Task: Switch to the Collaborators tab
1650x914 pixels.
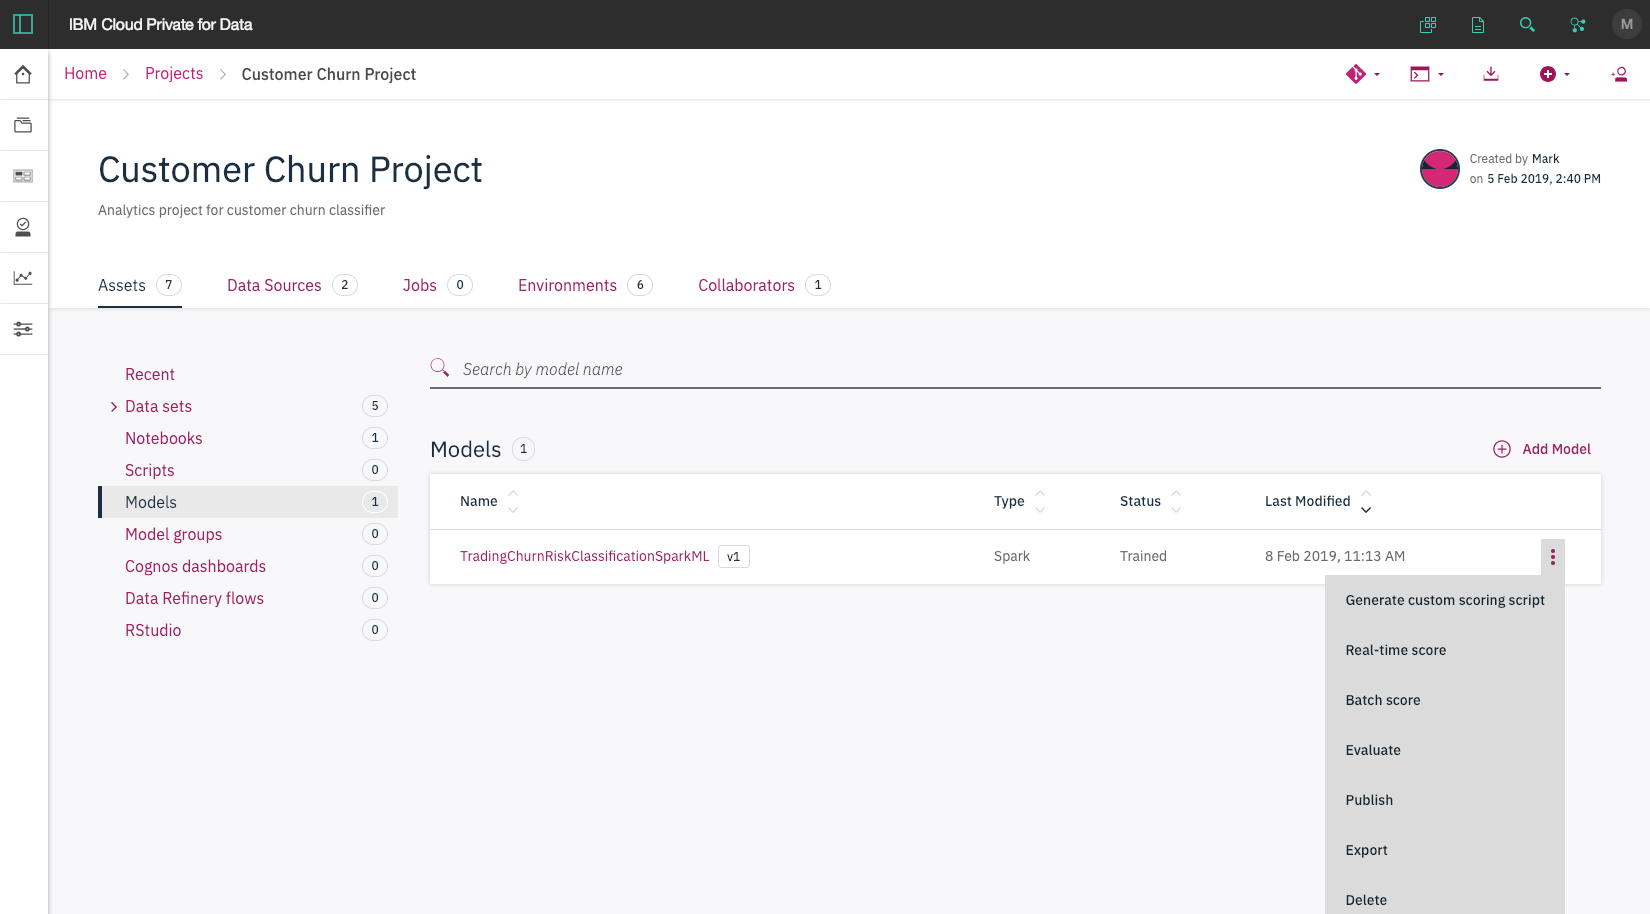Action: click(764, 285)
